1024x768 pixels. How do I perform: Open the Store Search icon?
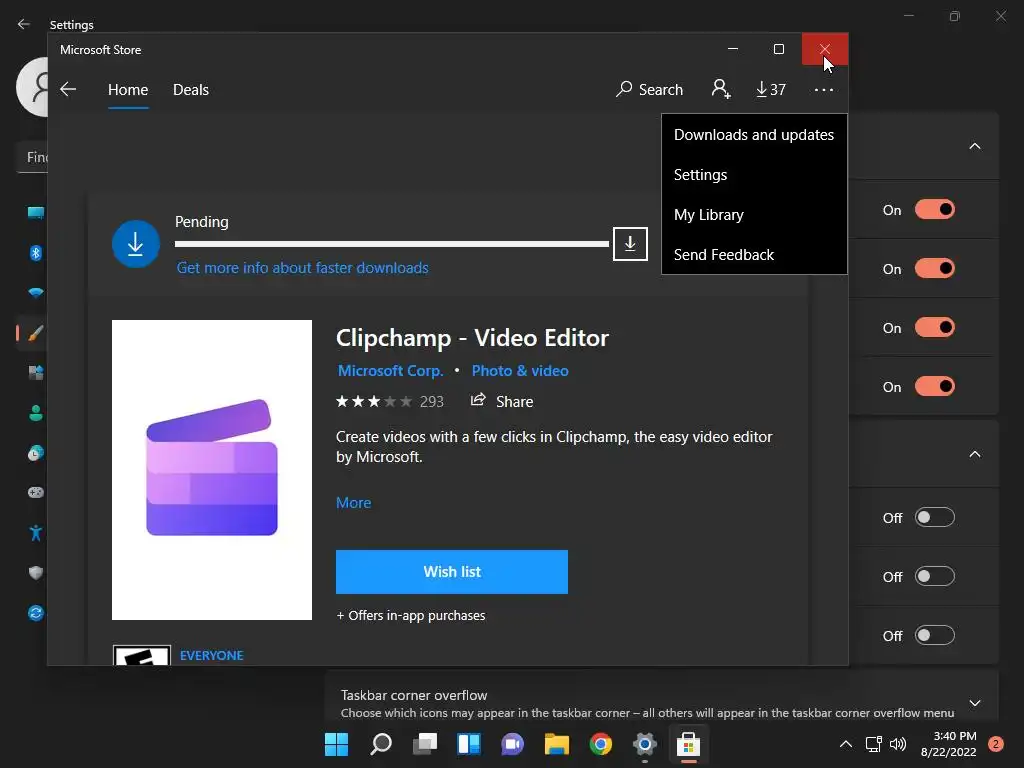click(x=624, y=89)
